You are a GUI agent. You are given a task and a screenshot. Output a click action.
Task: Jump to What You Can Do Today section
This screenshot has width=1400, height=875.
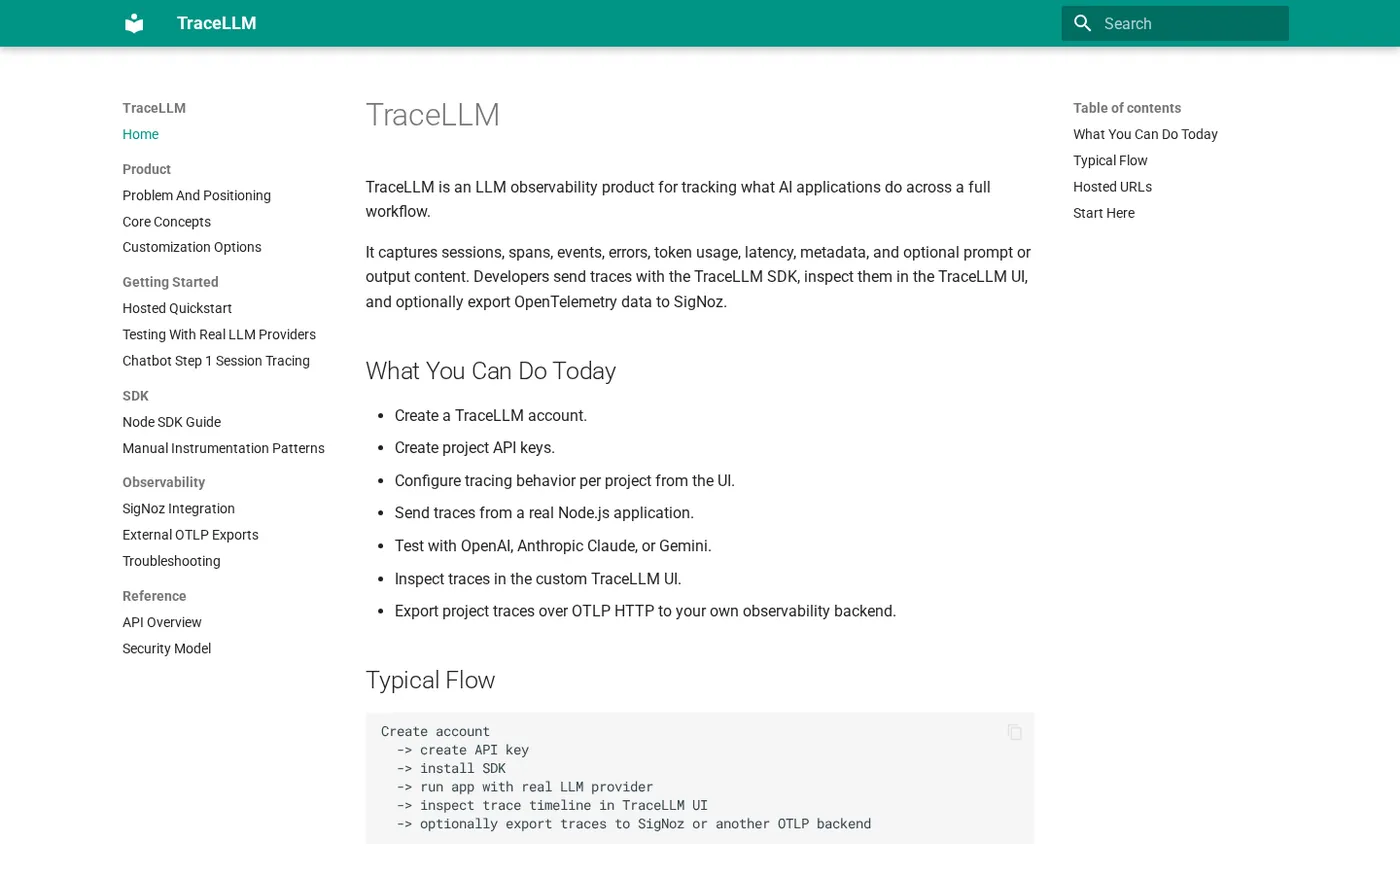point(1145,134)
